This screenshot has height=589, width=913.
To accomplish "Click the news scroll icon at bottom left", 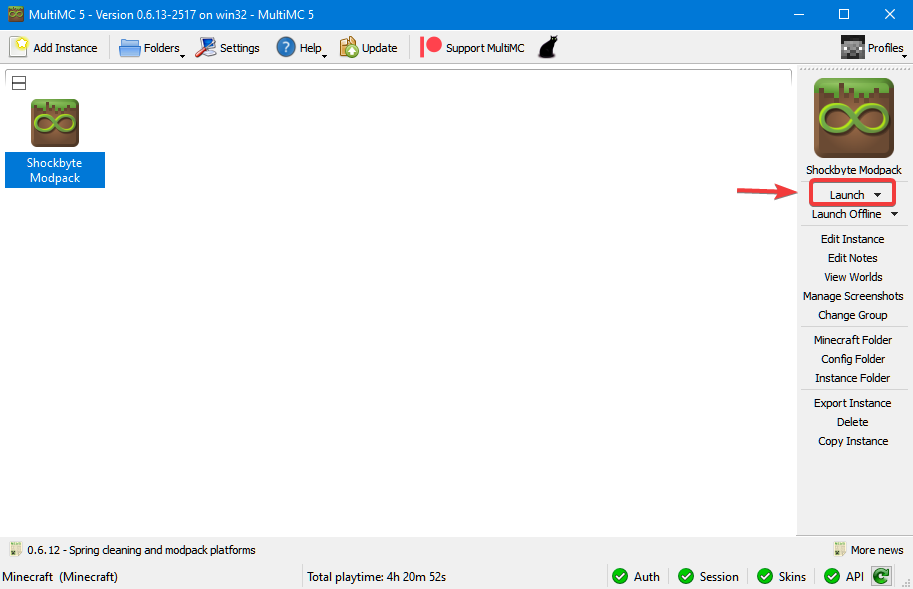I will pos(16,549).
